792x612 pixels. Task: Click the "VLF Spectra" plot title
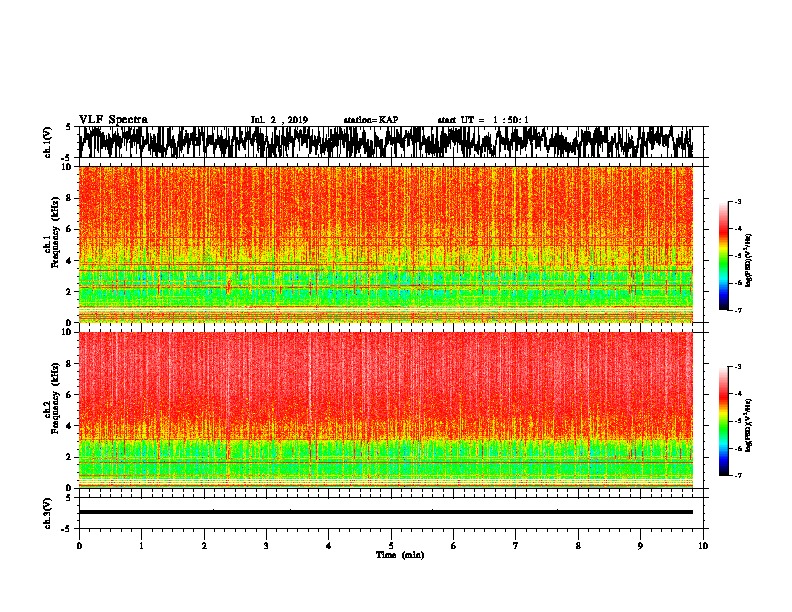113,119
